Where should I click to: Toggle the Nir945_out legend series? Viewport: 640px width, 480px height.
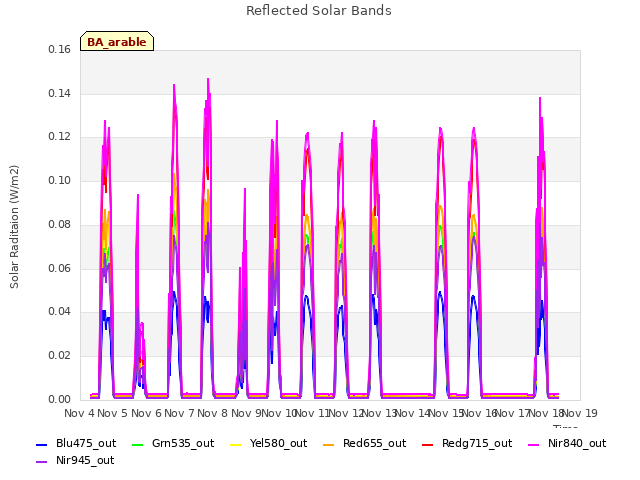pos(75,461)
